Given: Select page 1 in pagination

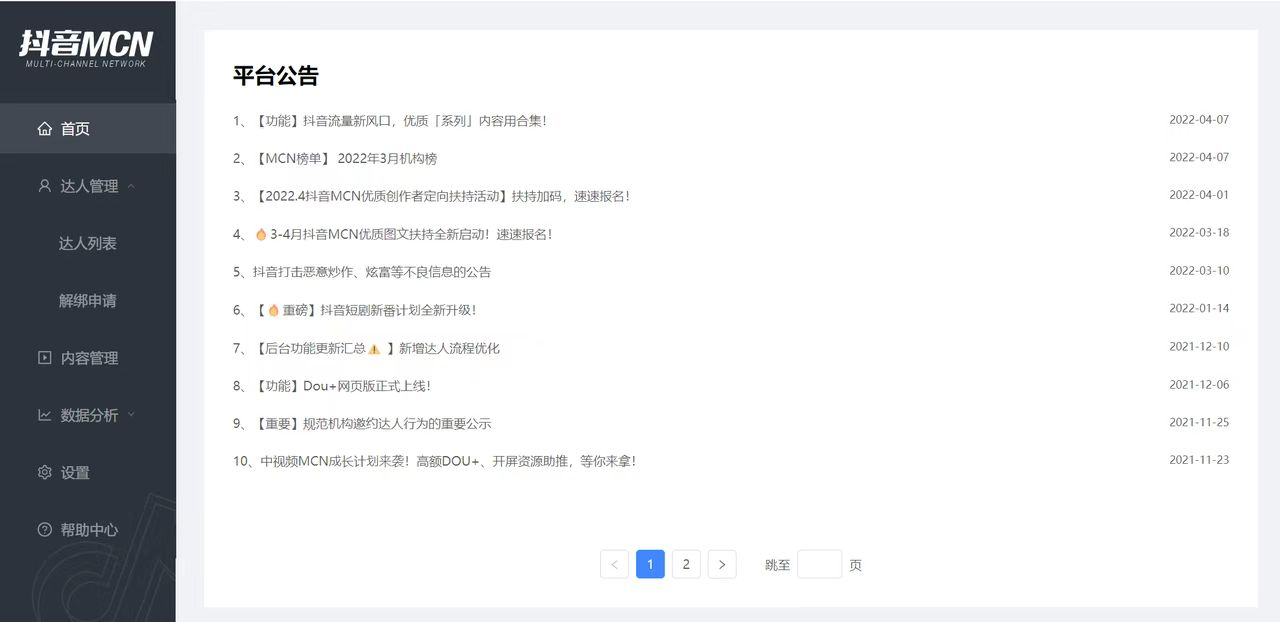Looking at the screenshot, I should (x=650, y=564).
